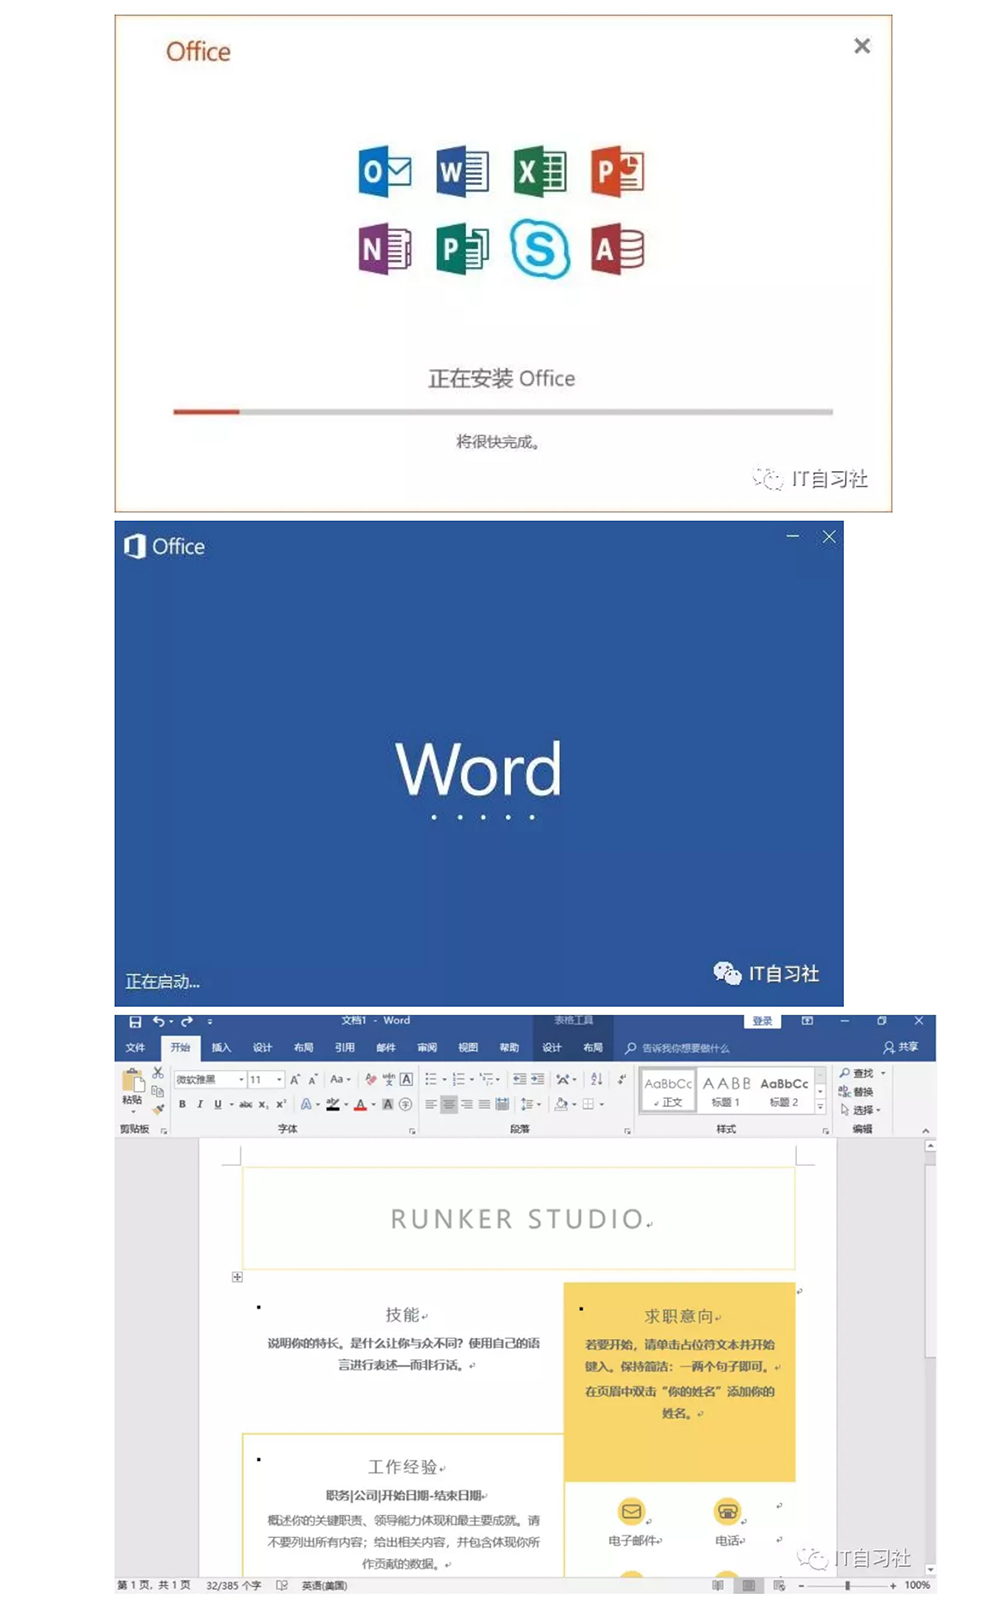The height and width of the screenshot is (1609, 1000).
Task: Click the Publisher icon in the Office installer
Action: 462,248
